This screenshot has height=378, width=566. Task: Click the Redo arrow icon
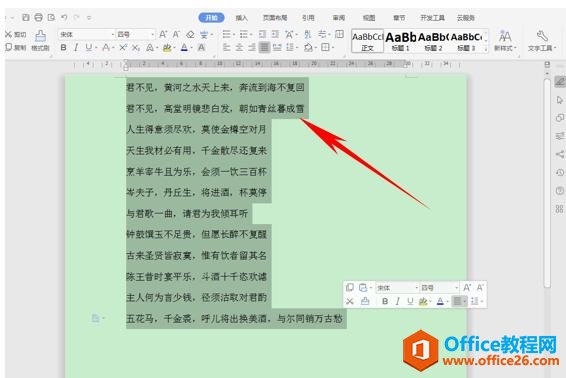point(77,17)
